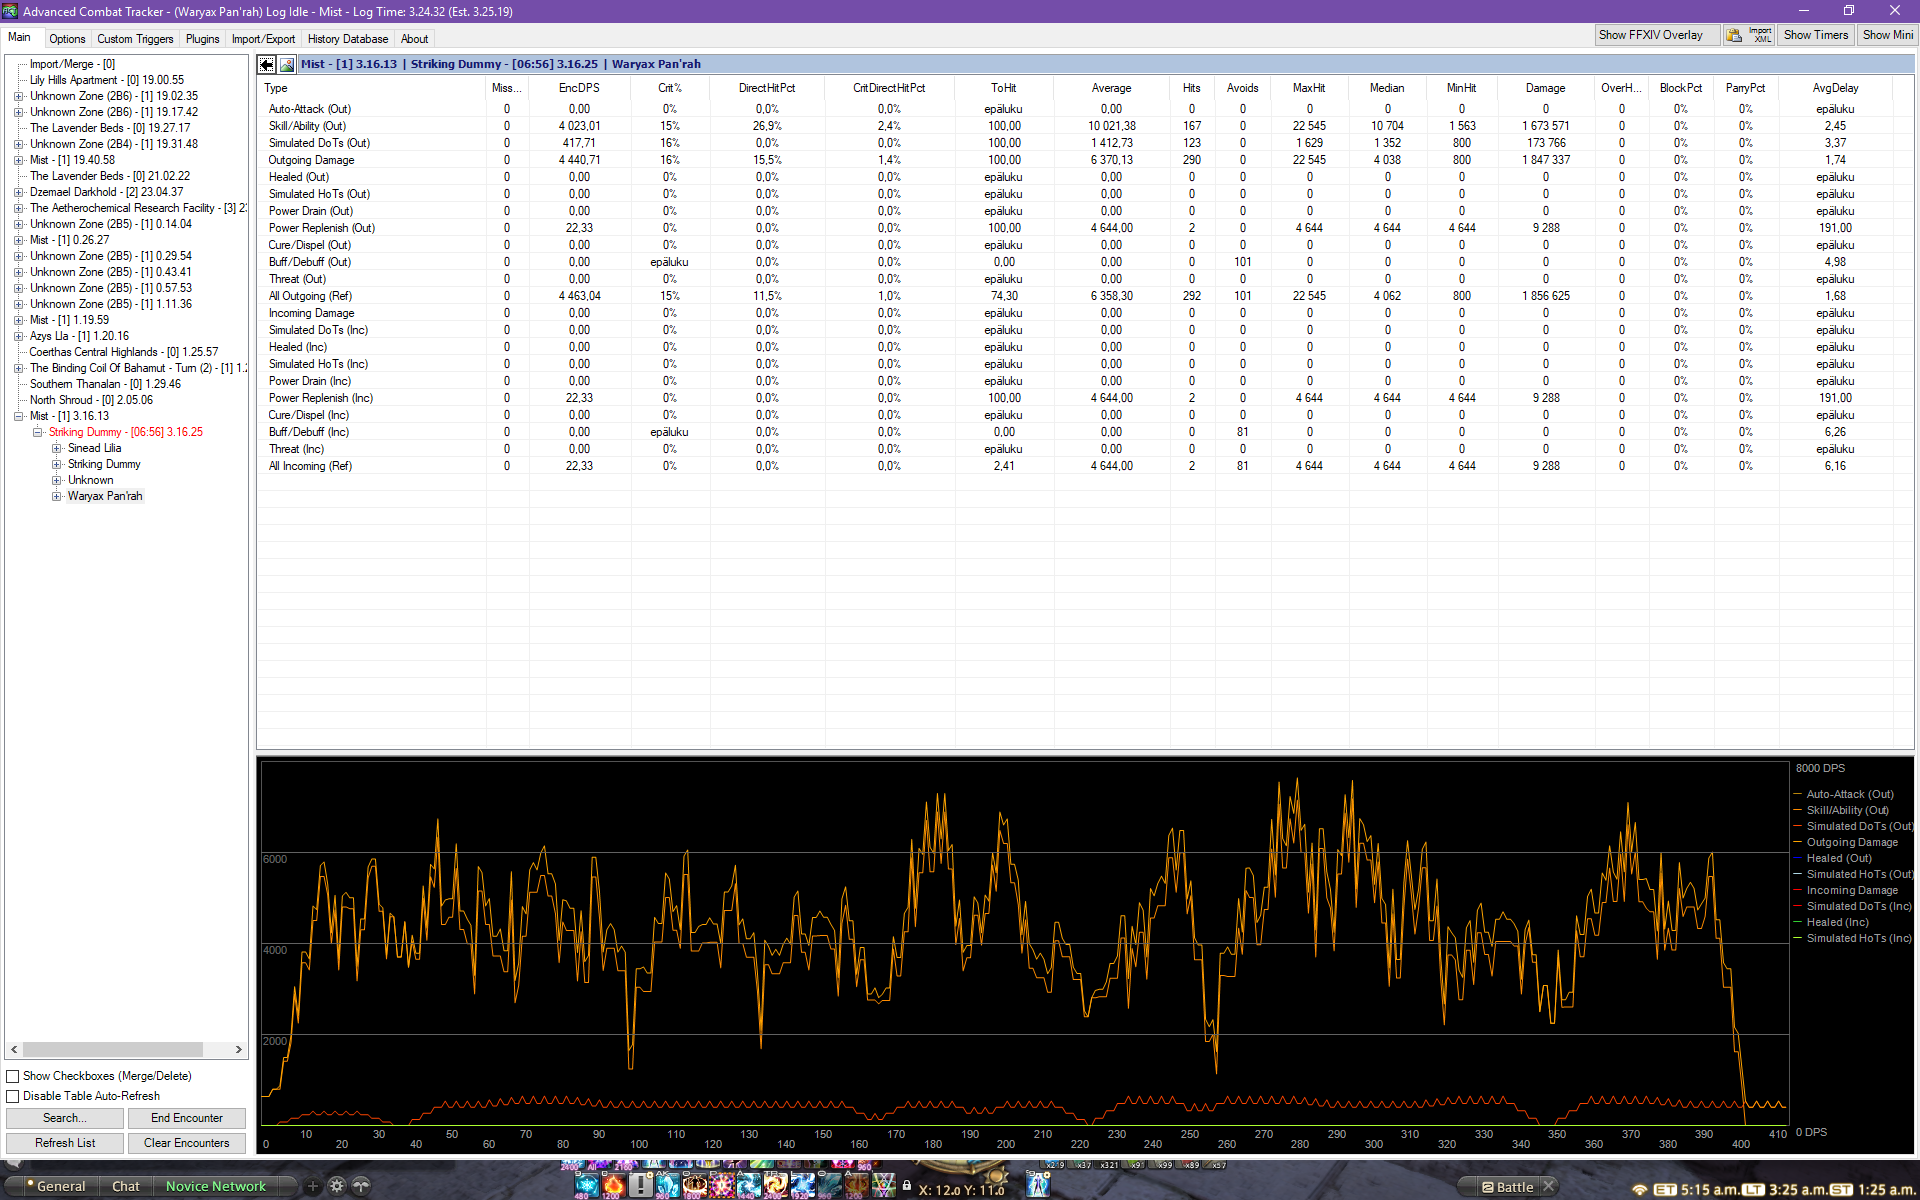Screen dimensions: 1920x1200
Task: Collapse the Striking Dummy [06:56] encounter node
Action: pos(38,432)
